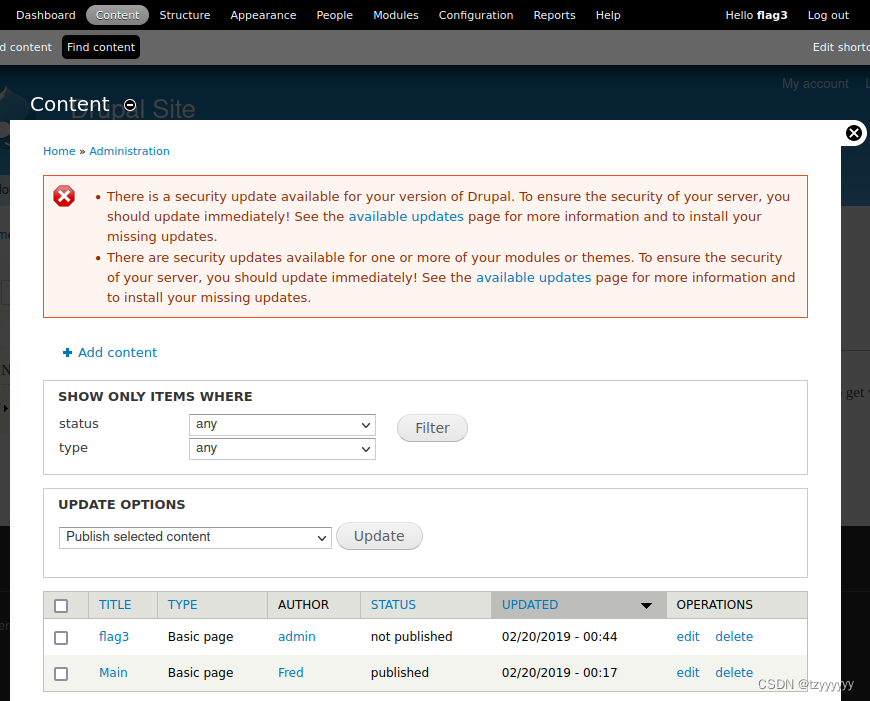
Task: Click the Filter button
Action: (432, 428)
